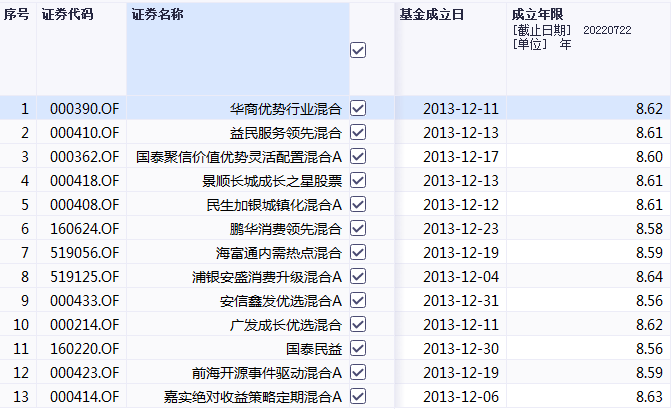671x412 pixels.
Task: Edit the 截止日期 value 20220722
Action: 607,30
